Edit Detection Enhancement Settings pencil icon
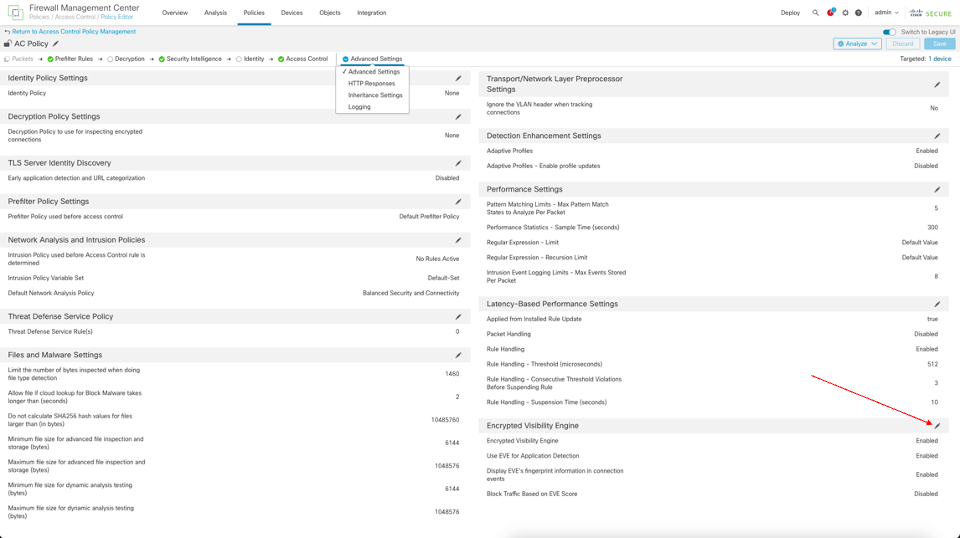The height and width of the screenshot is (538, 960). point(937,136)
